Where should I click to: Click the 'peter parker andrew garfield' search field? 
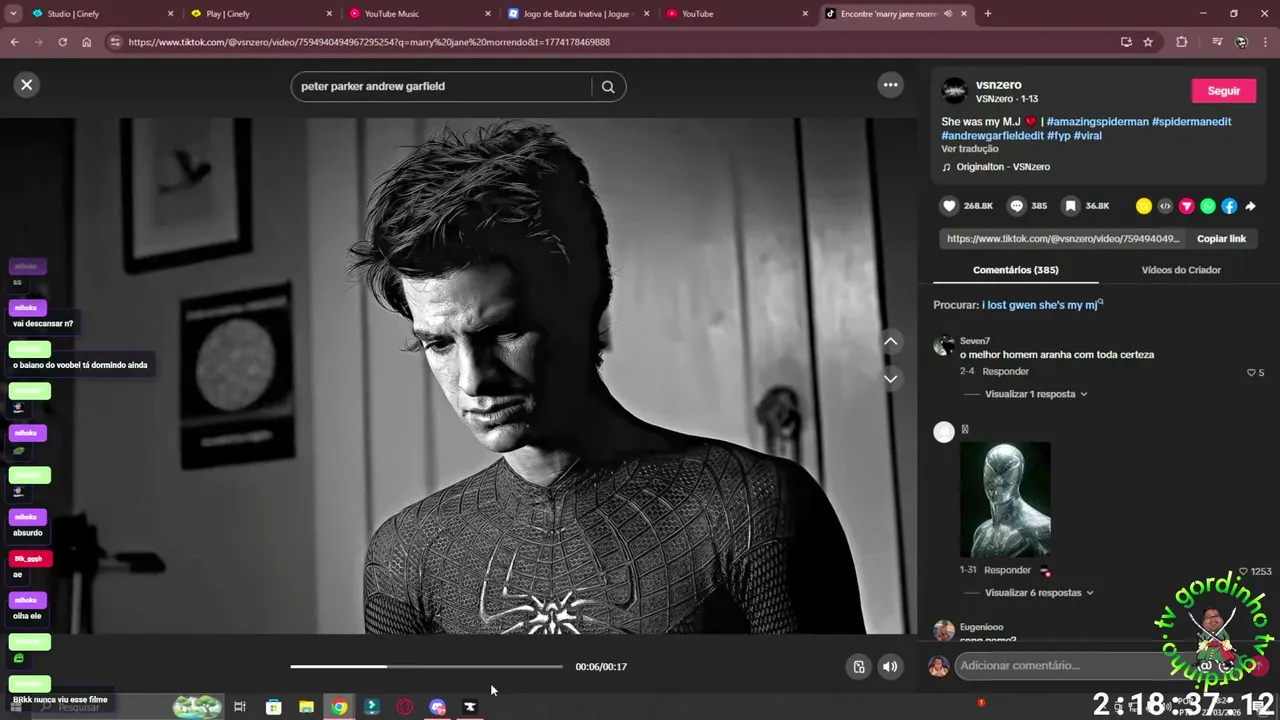pyautogui.click(x=440, y=86)
